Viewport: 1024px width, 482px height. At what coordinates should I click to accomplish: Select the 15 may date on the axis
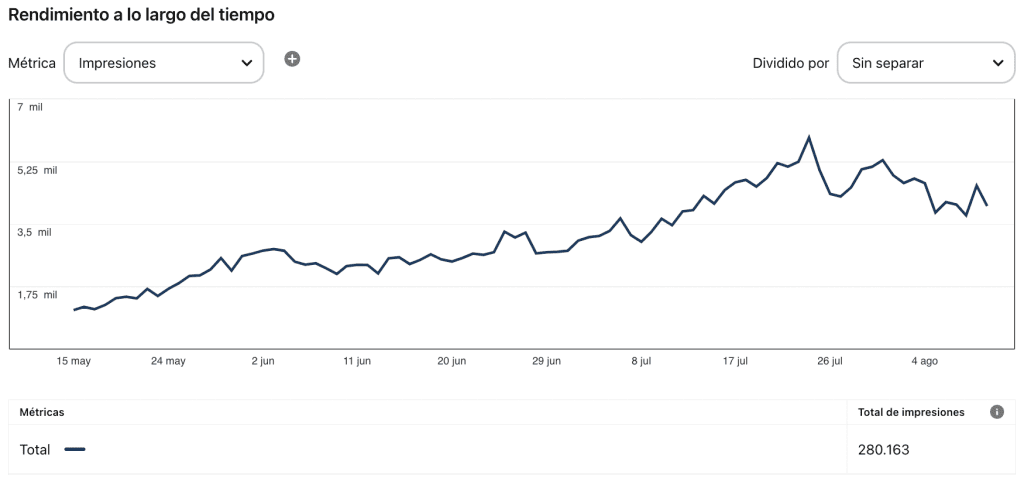point(74,361)
